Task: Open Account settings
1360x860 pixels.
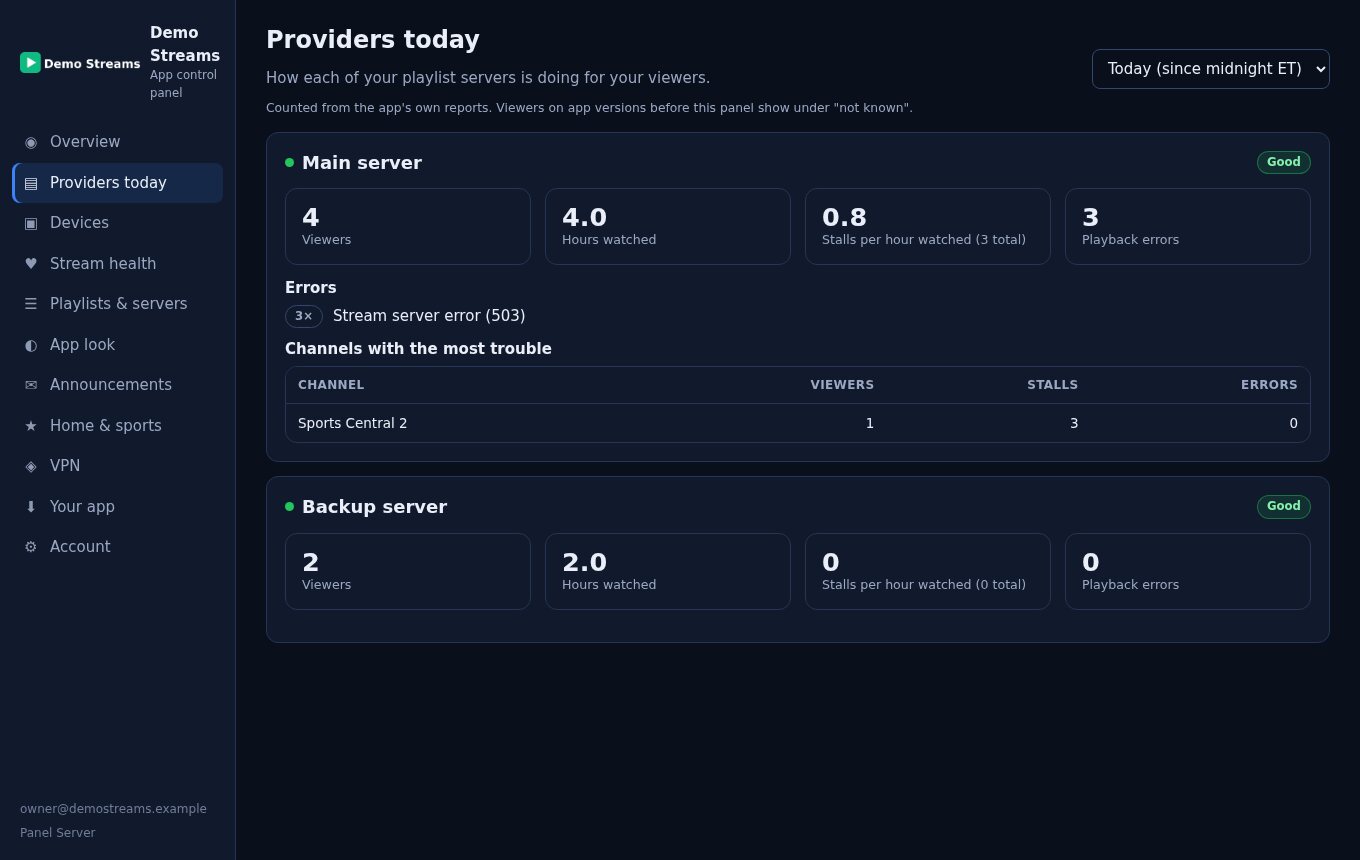Action: click(118, 547)
